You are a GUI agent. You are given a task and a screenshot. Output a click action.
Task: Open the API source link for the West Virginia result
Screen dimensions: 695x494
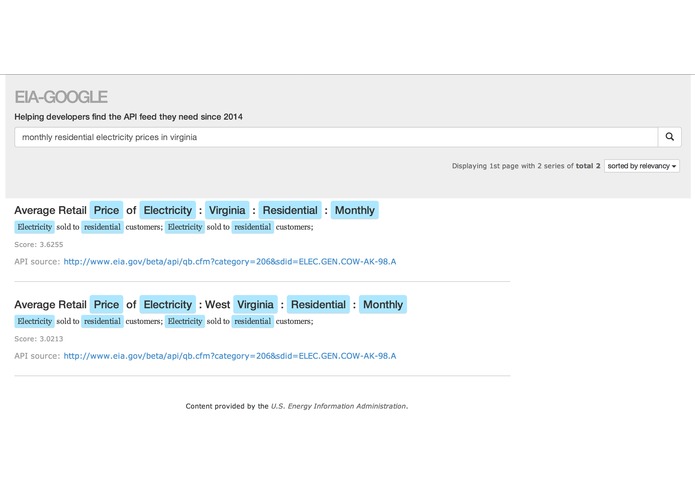coord(230,356)
